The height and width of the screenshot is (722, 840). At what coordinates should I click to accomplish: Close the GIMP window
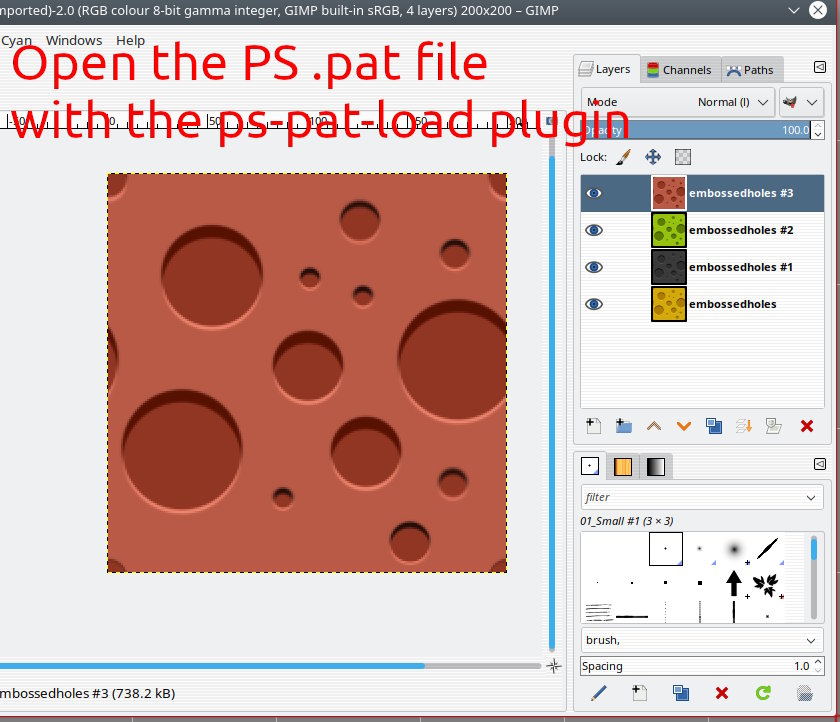click(x=818, y=10)
